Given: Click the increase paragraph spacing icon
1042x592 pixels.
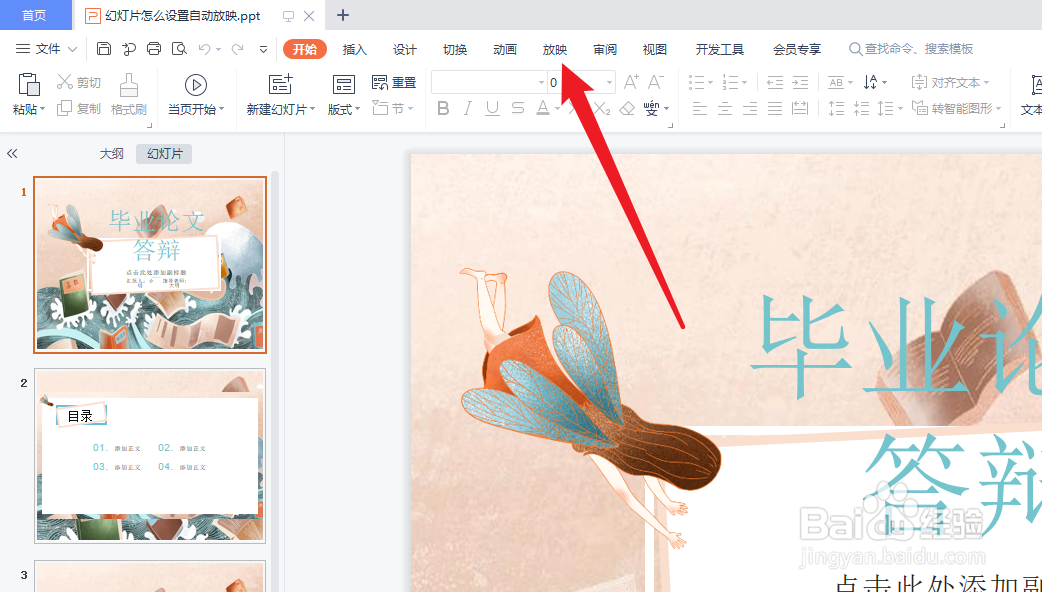Looking at the screenshot, I should [837, 108].
